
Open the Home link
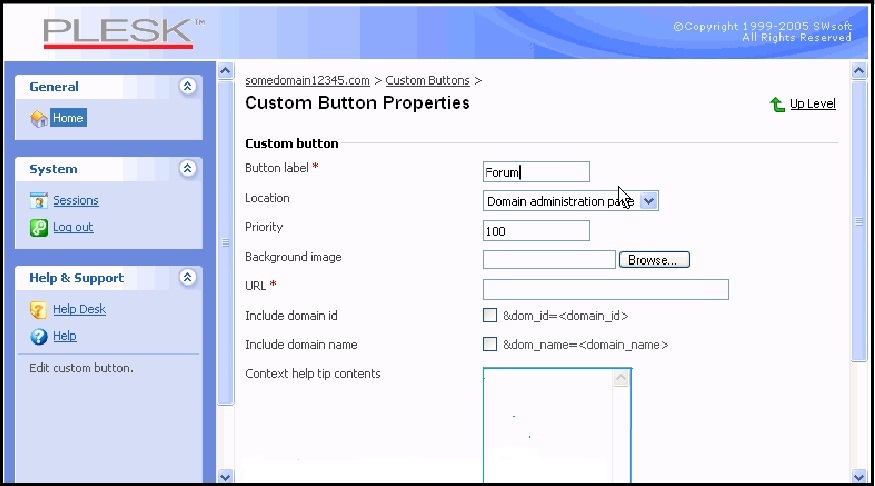click(x=68, y=118)
